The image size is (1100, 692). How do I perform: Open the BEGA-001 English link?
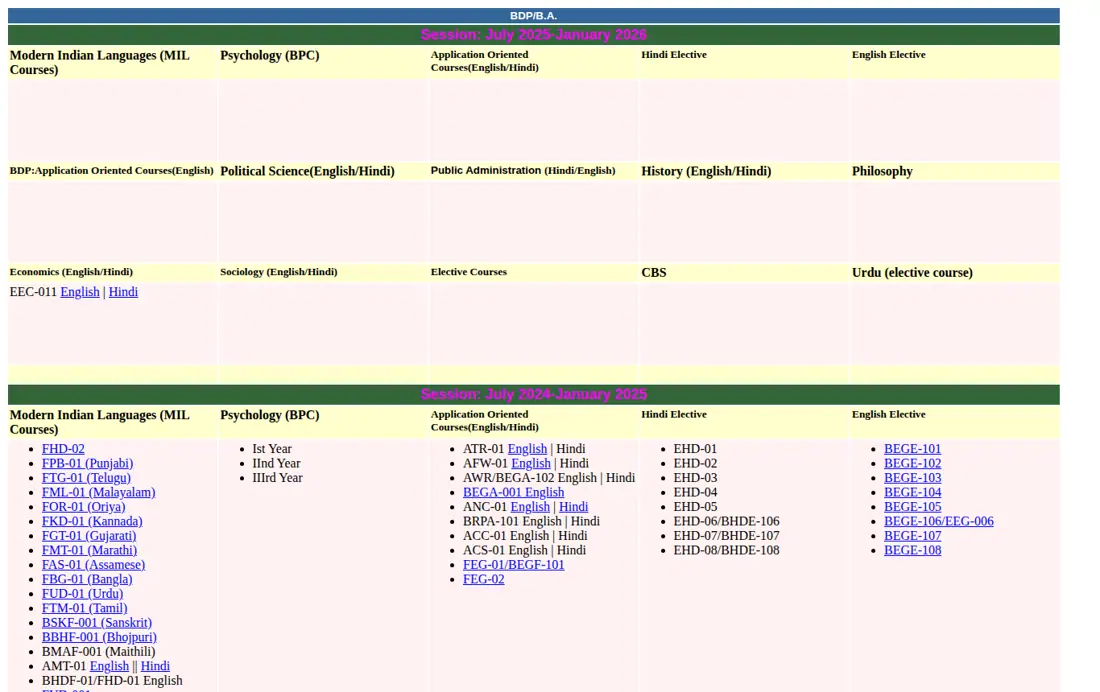tap(514, 492)
